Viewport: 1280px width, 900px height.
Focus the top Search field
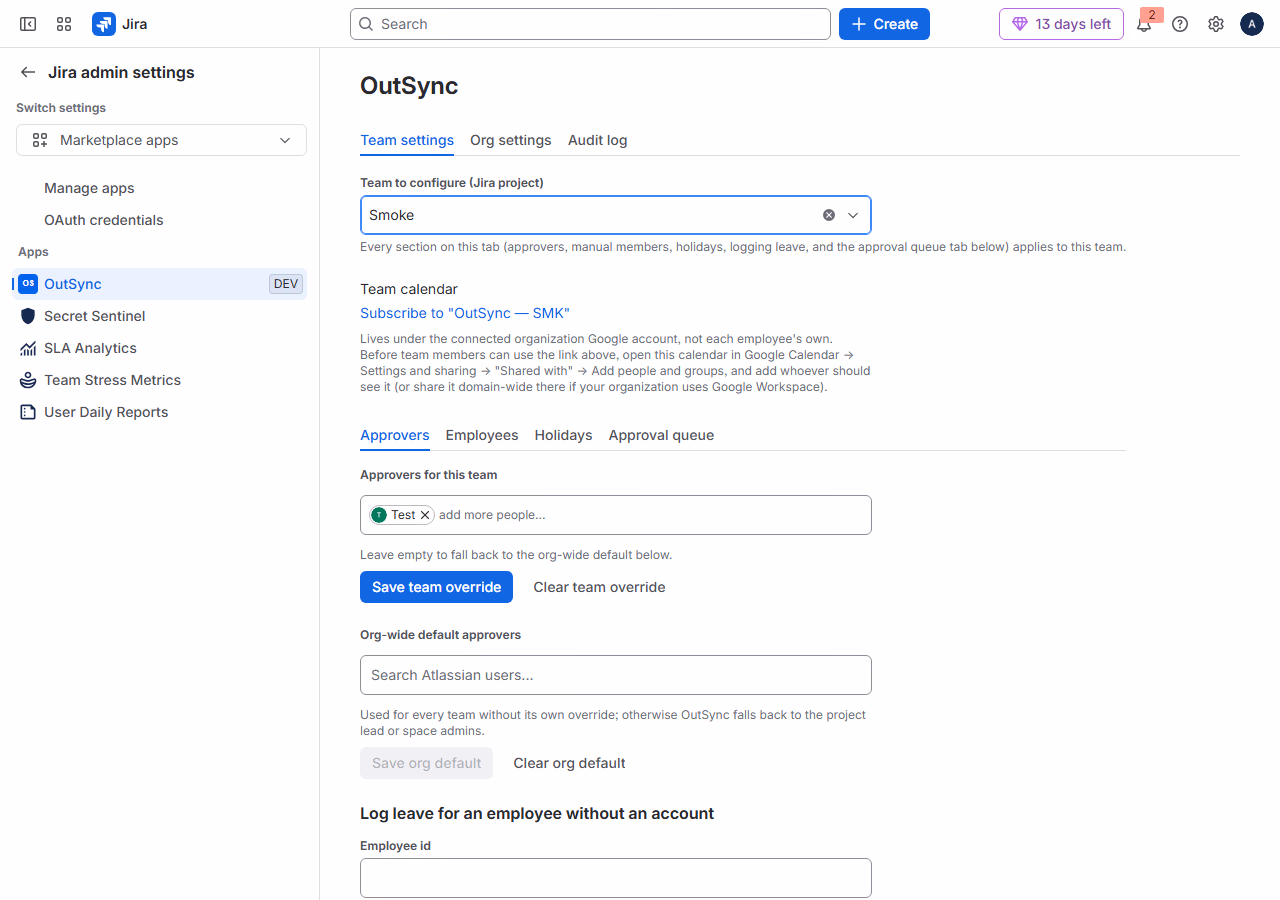[590, 24]
